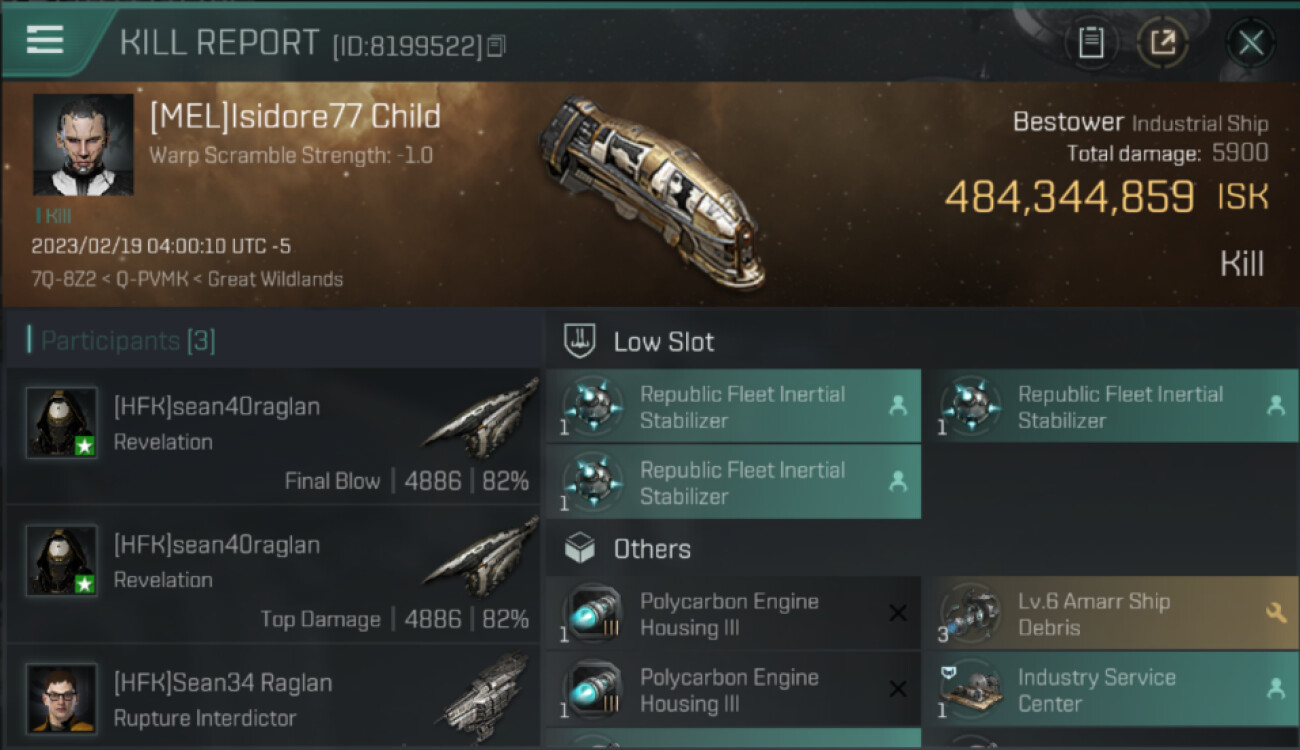Click Sean34 Raglan's portrait
This screenshot has width=1300, height=750.
point(62,697)
